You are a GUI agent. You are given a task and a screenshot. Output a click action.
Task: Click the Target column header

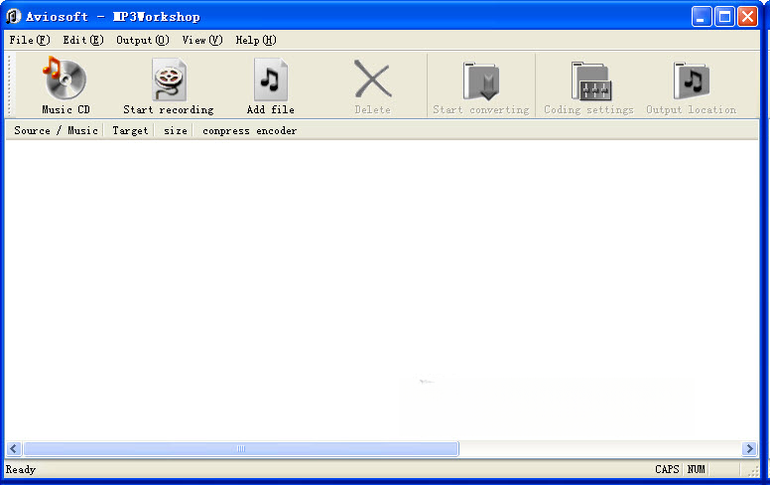pos(130,131)
